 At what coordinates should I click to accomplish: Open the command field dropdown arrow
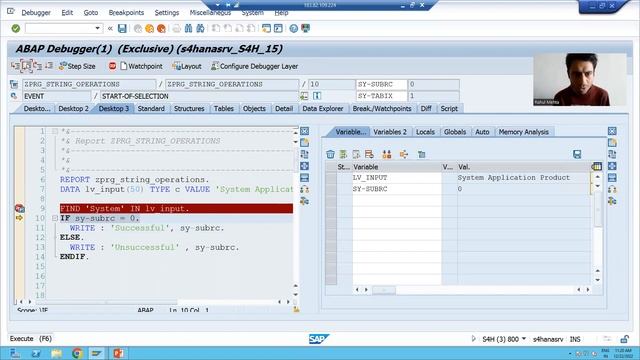click(x=98, y=28)
